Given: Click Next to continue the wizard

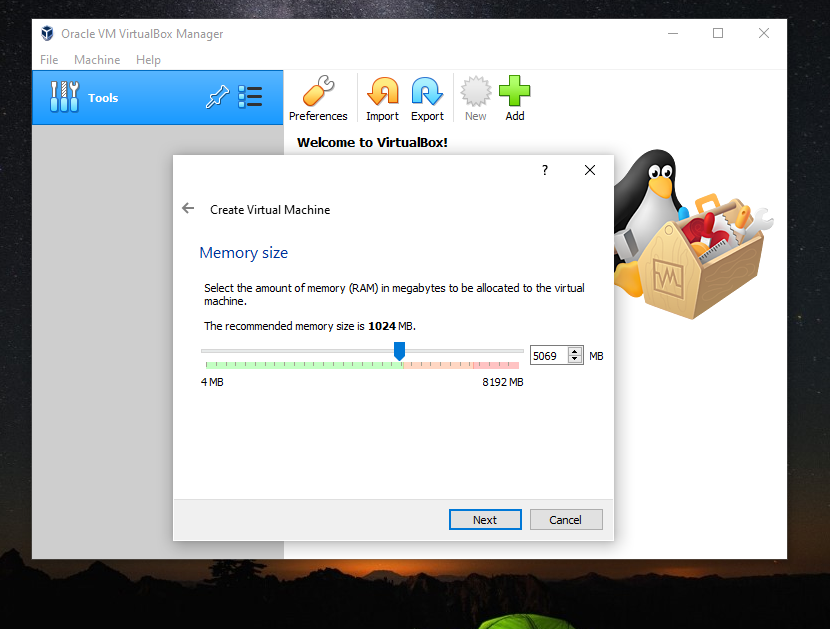Looking at the screenshot, I should pyautogui.click(x=485, y=519).
